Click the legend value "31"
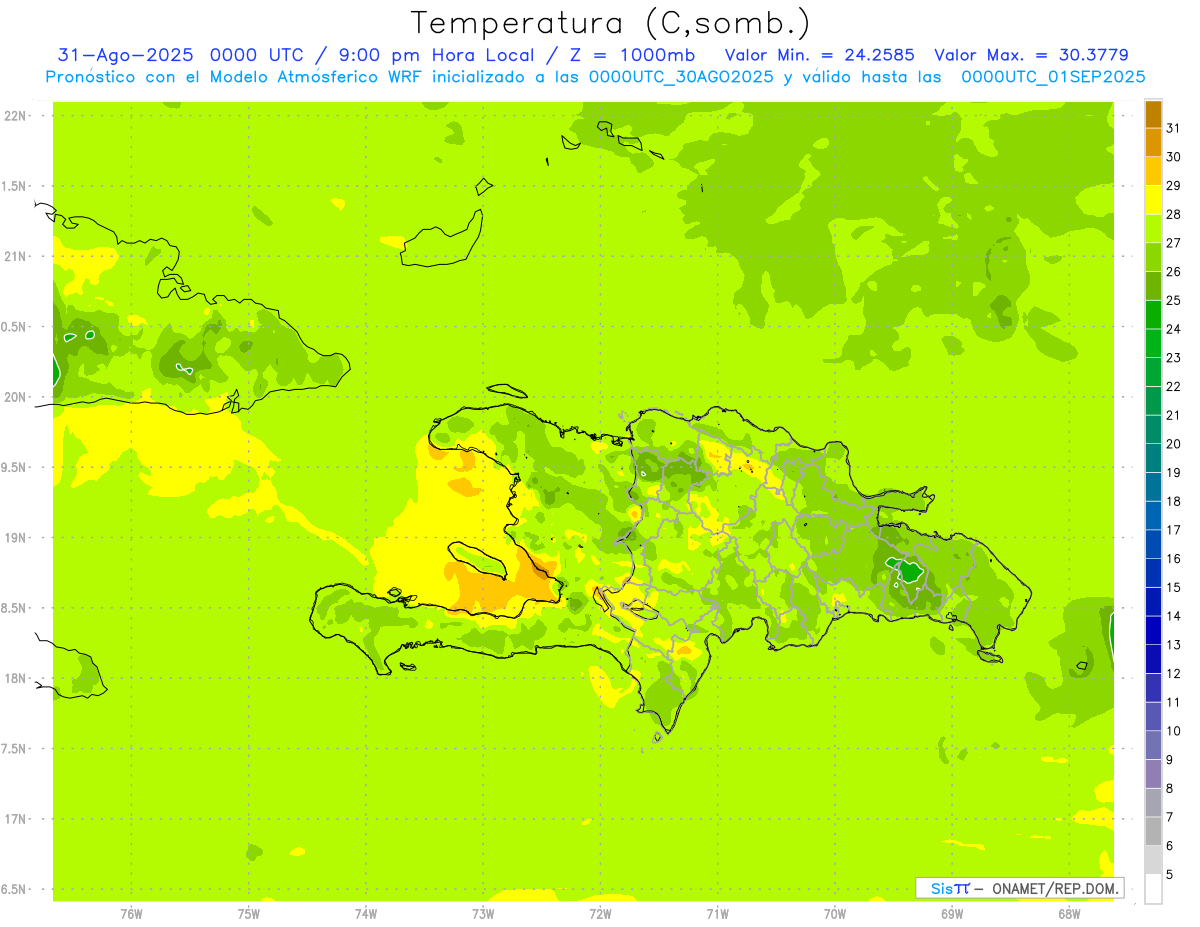 [x=1173, y=128]
